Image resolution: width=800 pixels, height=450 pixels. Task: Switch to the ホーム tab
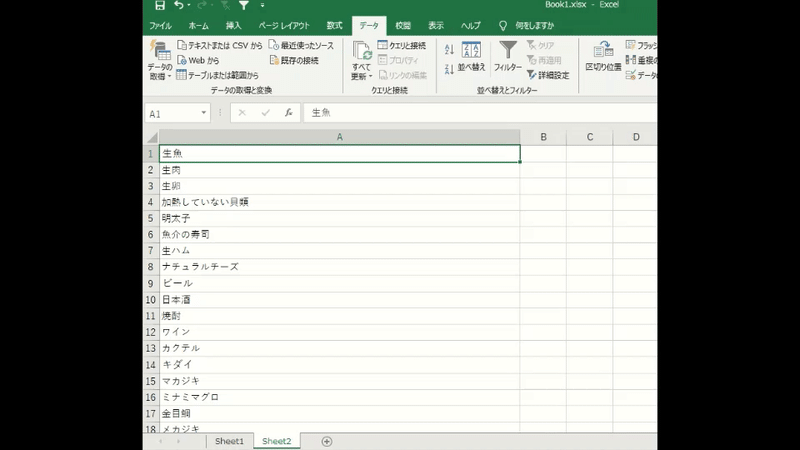(198, 26)
